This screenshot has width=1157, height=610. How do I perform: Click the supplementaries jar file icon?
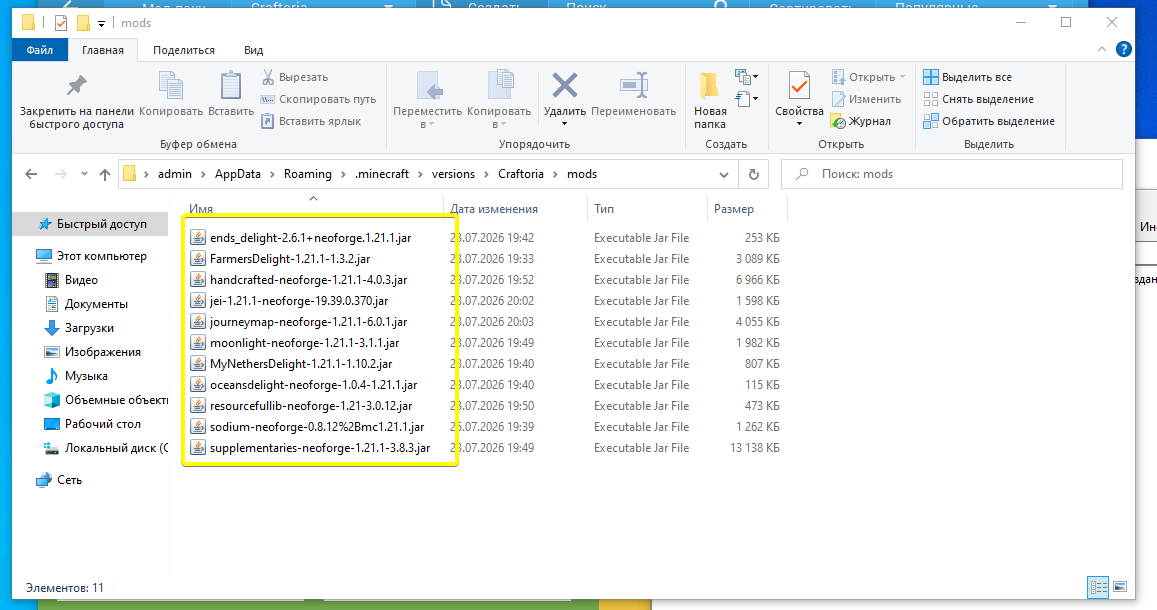198,448
